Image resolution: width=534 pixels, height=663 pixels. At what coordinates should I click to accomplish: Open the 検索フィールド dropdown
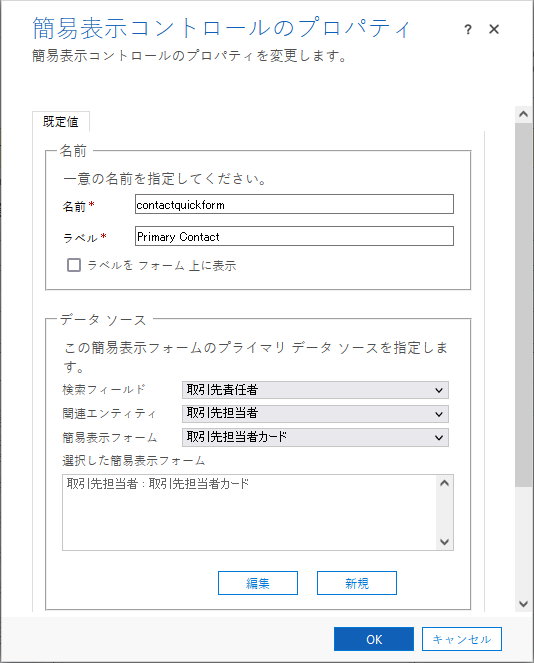[x=315, y=390]
